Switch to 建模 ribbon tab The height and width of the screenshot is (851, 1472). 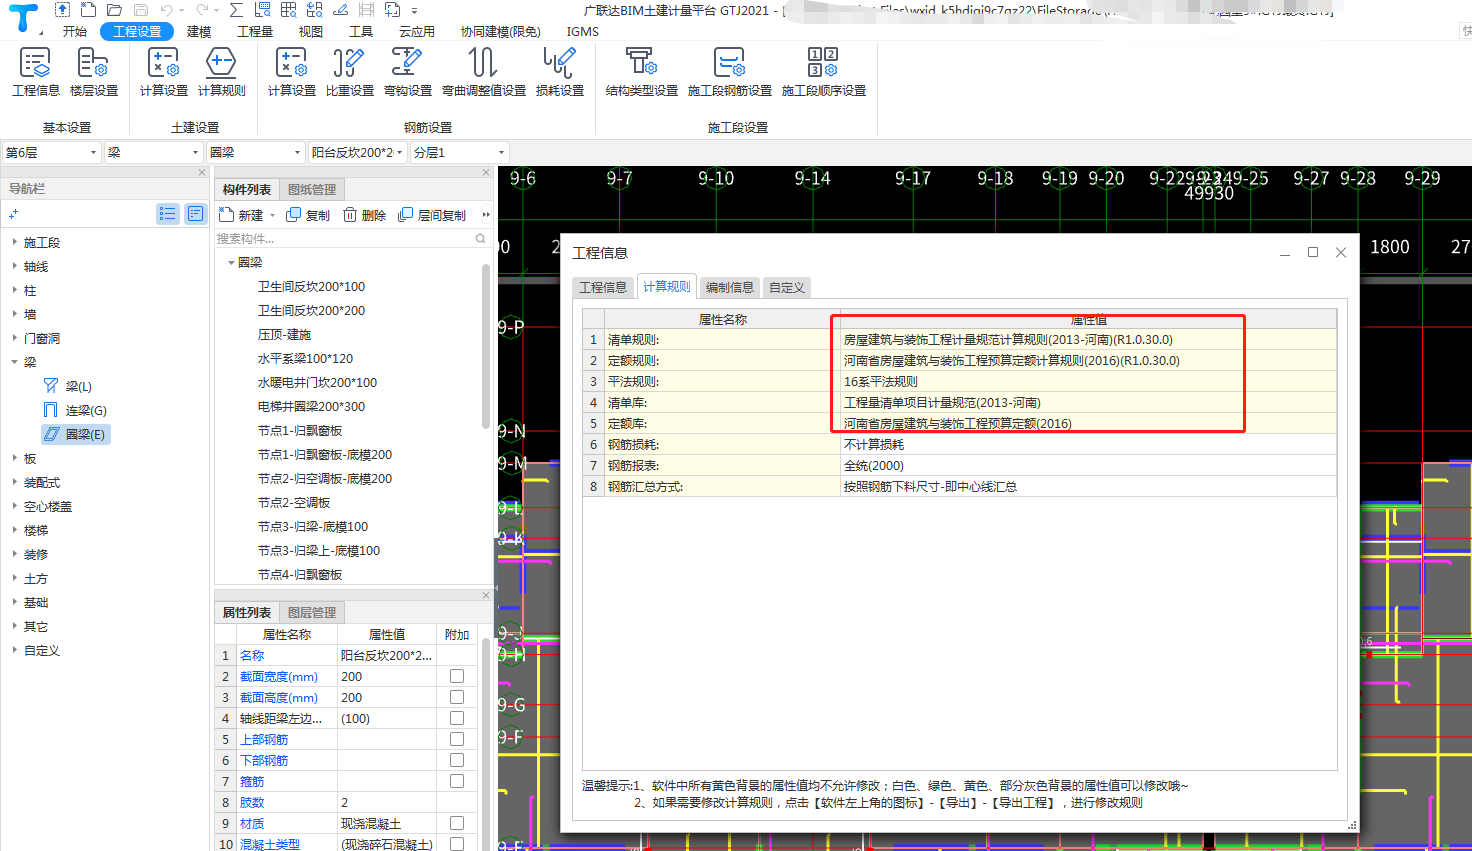pyautogui.click(x=199, y=32)
